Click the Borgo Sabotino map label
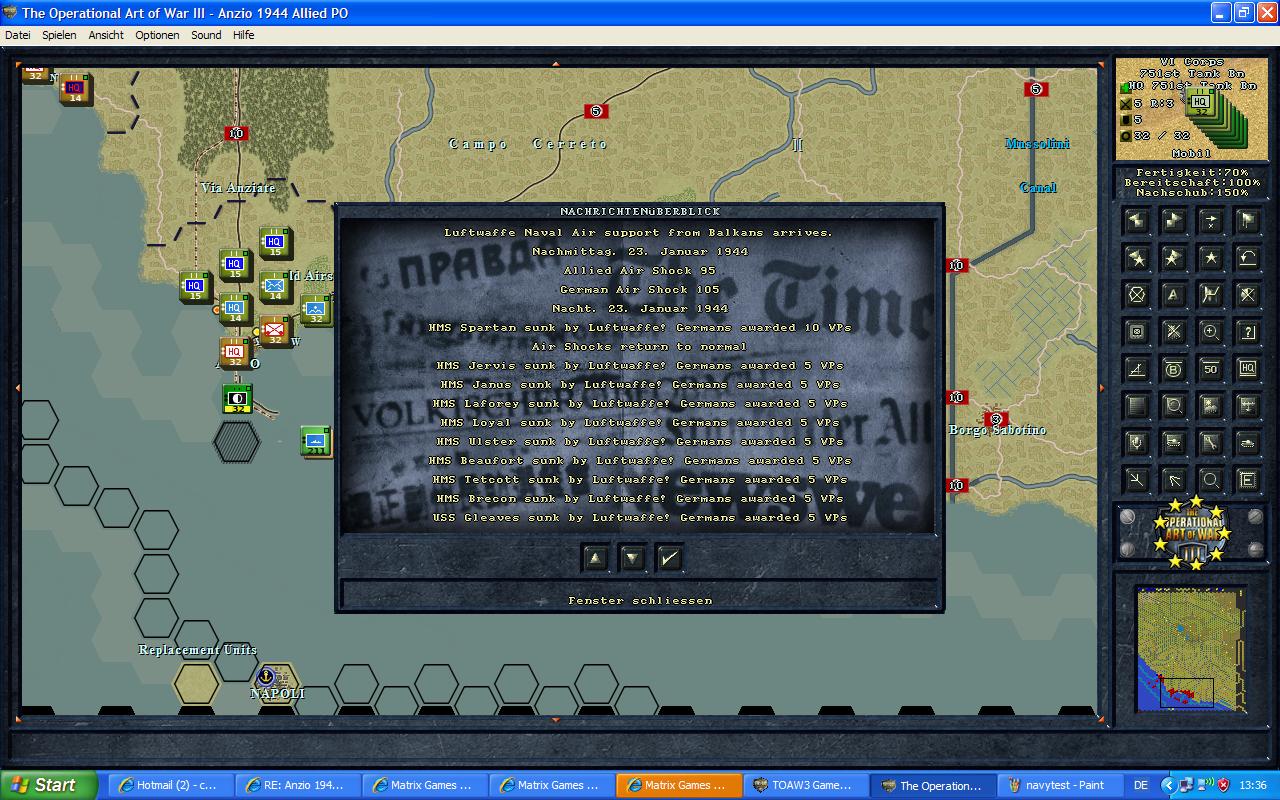This screenshot has width=1280, height=800. (998, 430)
